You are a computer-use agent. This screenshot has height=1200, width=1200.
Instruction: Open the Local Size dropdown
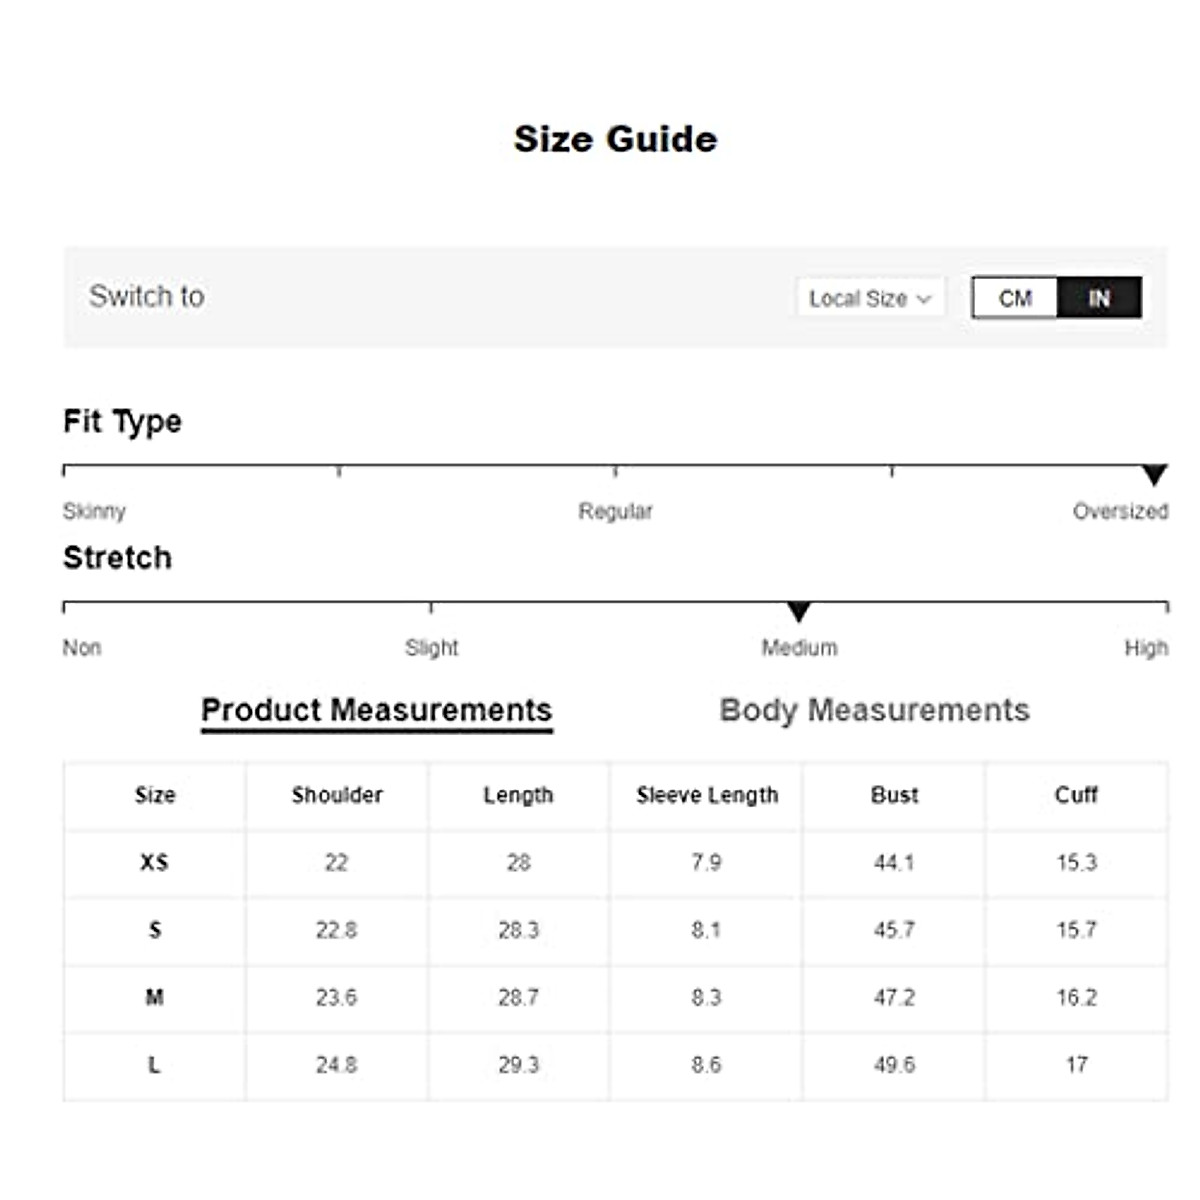[x=869, y=298]
